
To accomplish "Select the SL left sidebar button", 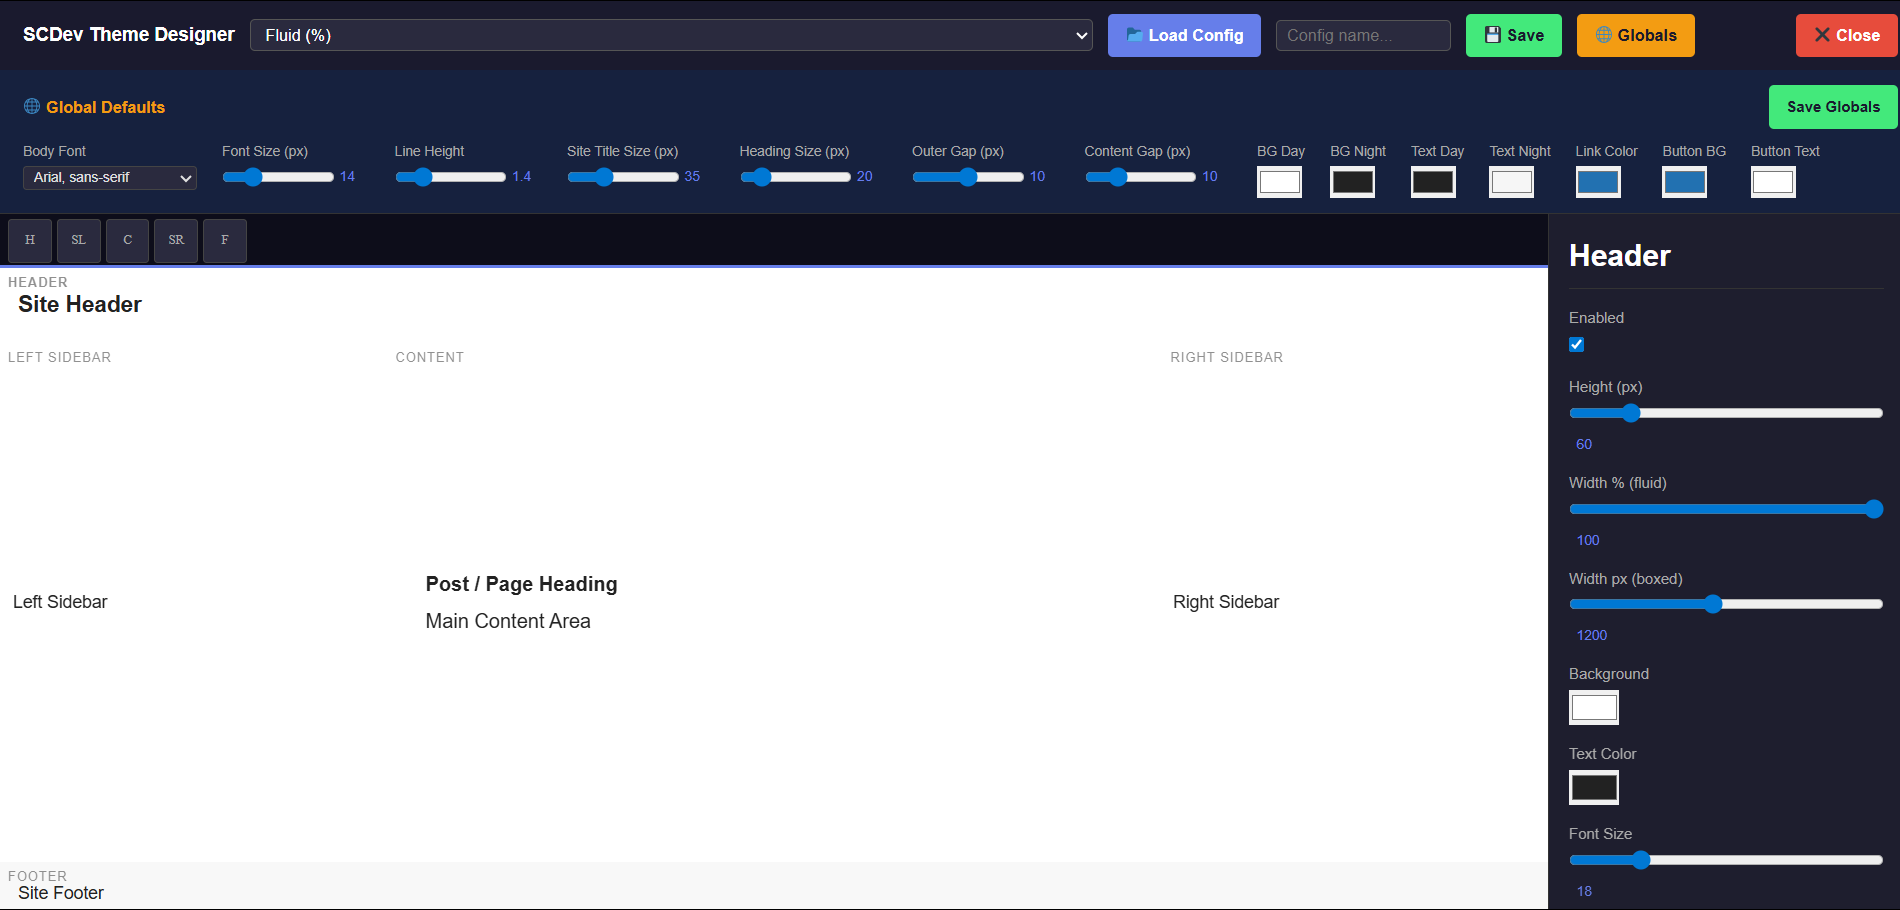I will coord(79,241).
